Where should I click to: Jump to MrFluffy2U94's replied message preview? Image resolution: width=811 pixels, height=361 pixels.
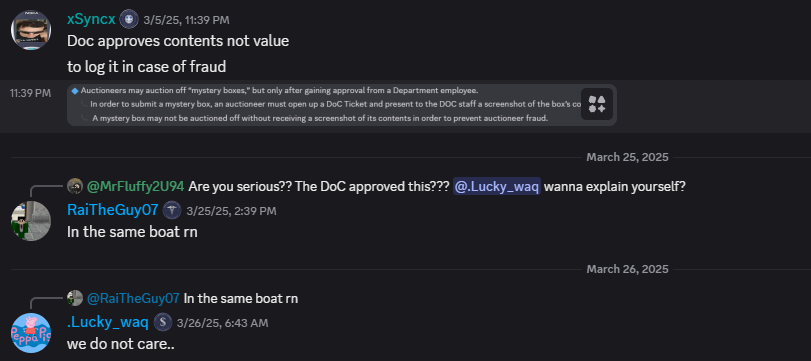(x=437, y=187)
